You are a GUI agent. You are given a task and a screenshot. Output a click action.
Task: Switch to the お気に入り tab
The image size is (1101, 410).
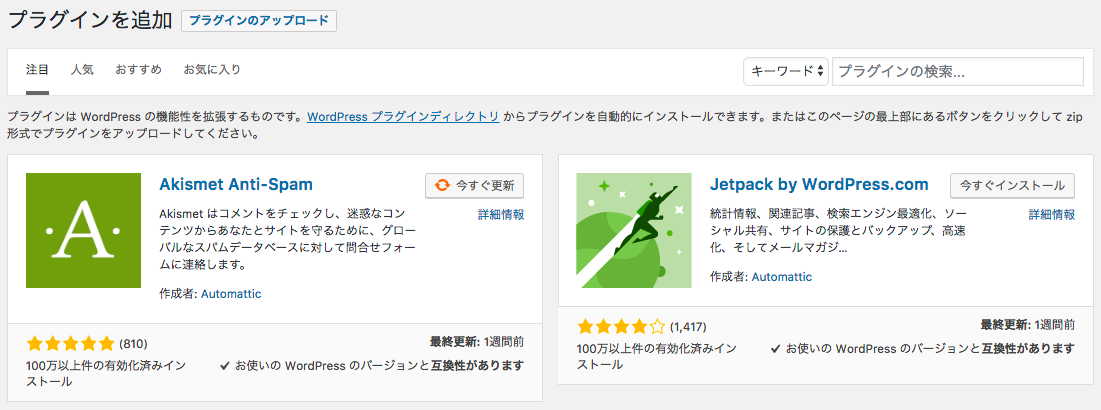click(x=212, y=70)
